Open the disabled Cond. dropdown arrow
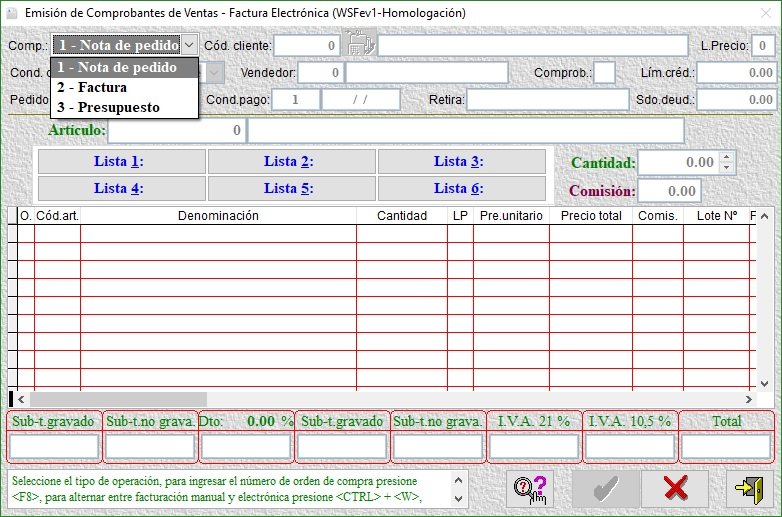 [214, 73]
